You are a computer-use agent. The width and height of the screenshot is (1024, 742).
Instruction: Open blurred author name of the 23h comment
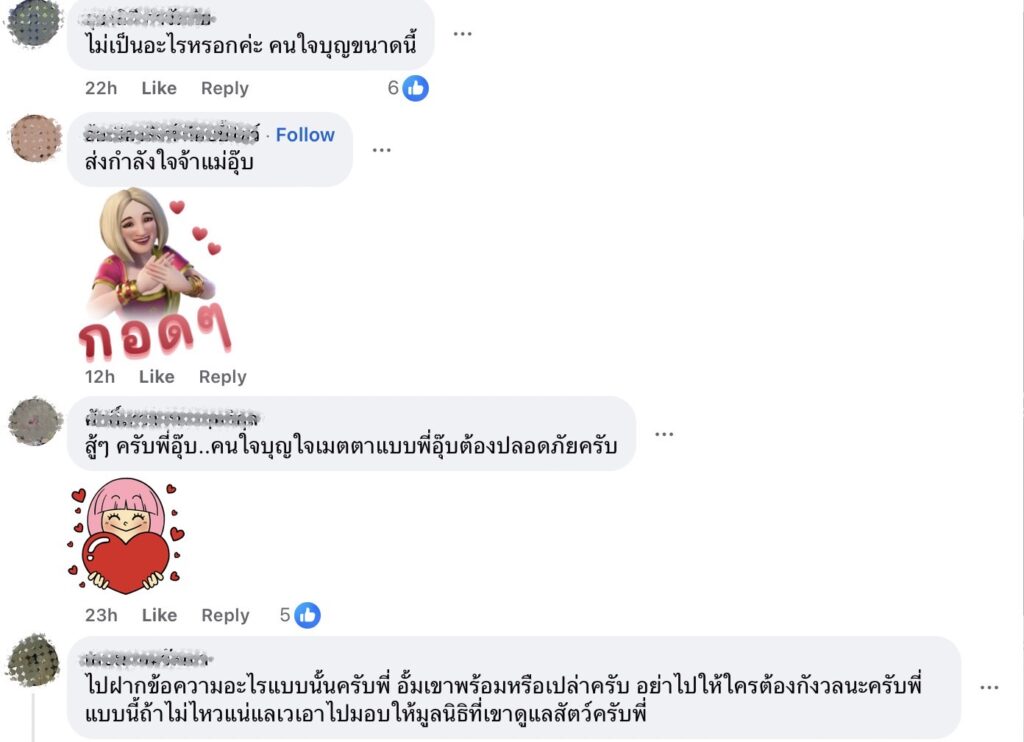click(x=172, y=417)
